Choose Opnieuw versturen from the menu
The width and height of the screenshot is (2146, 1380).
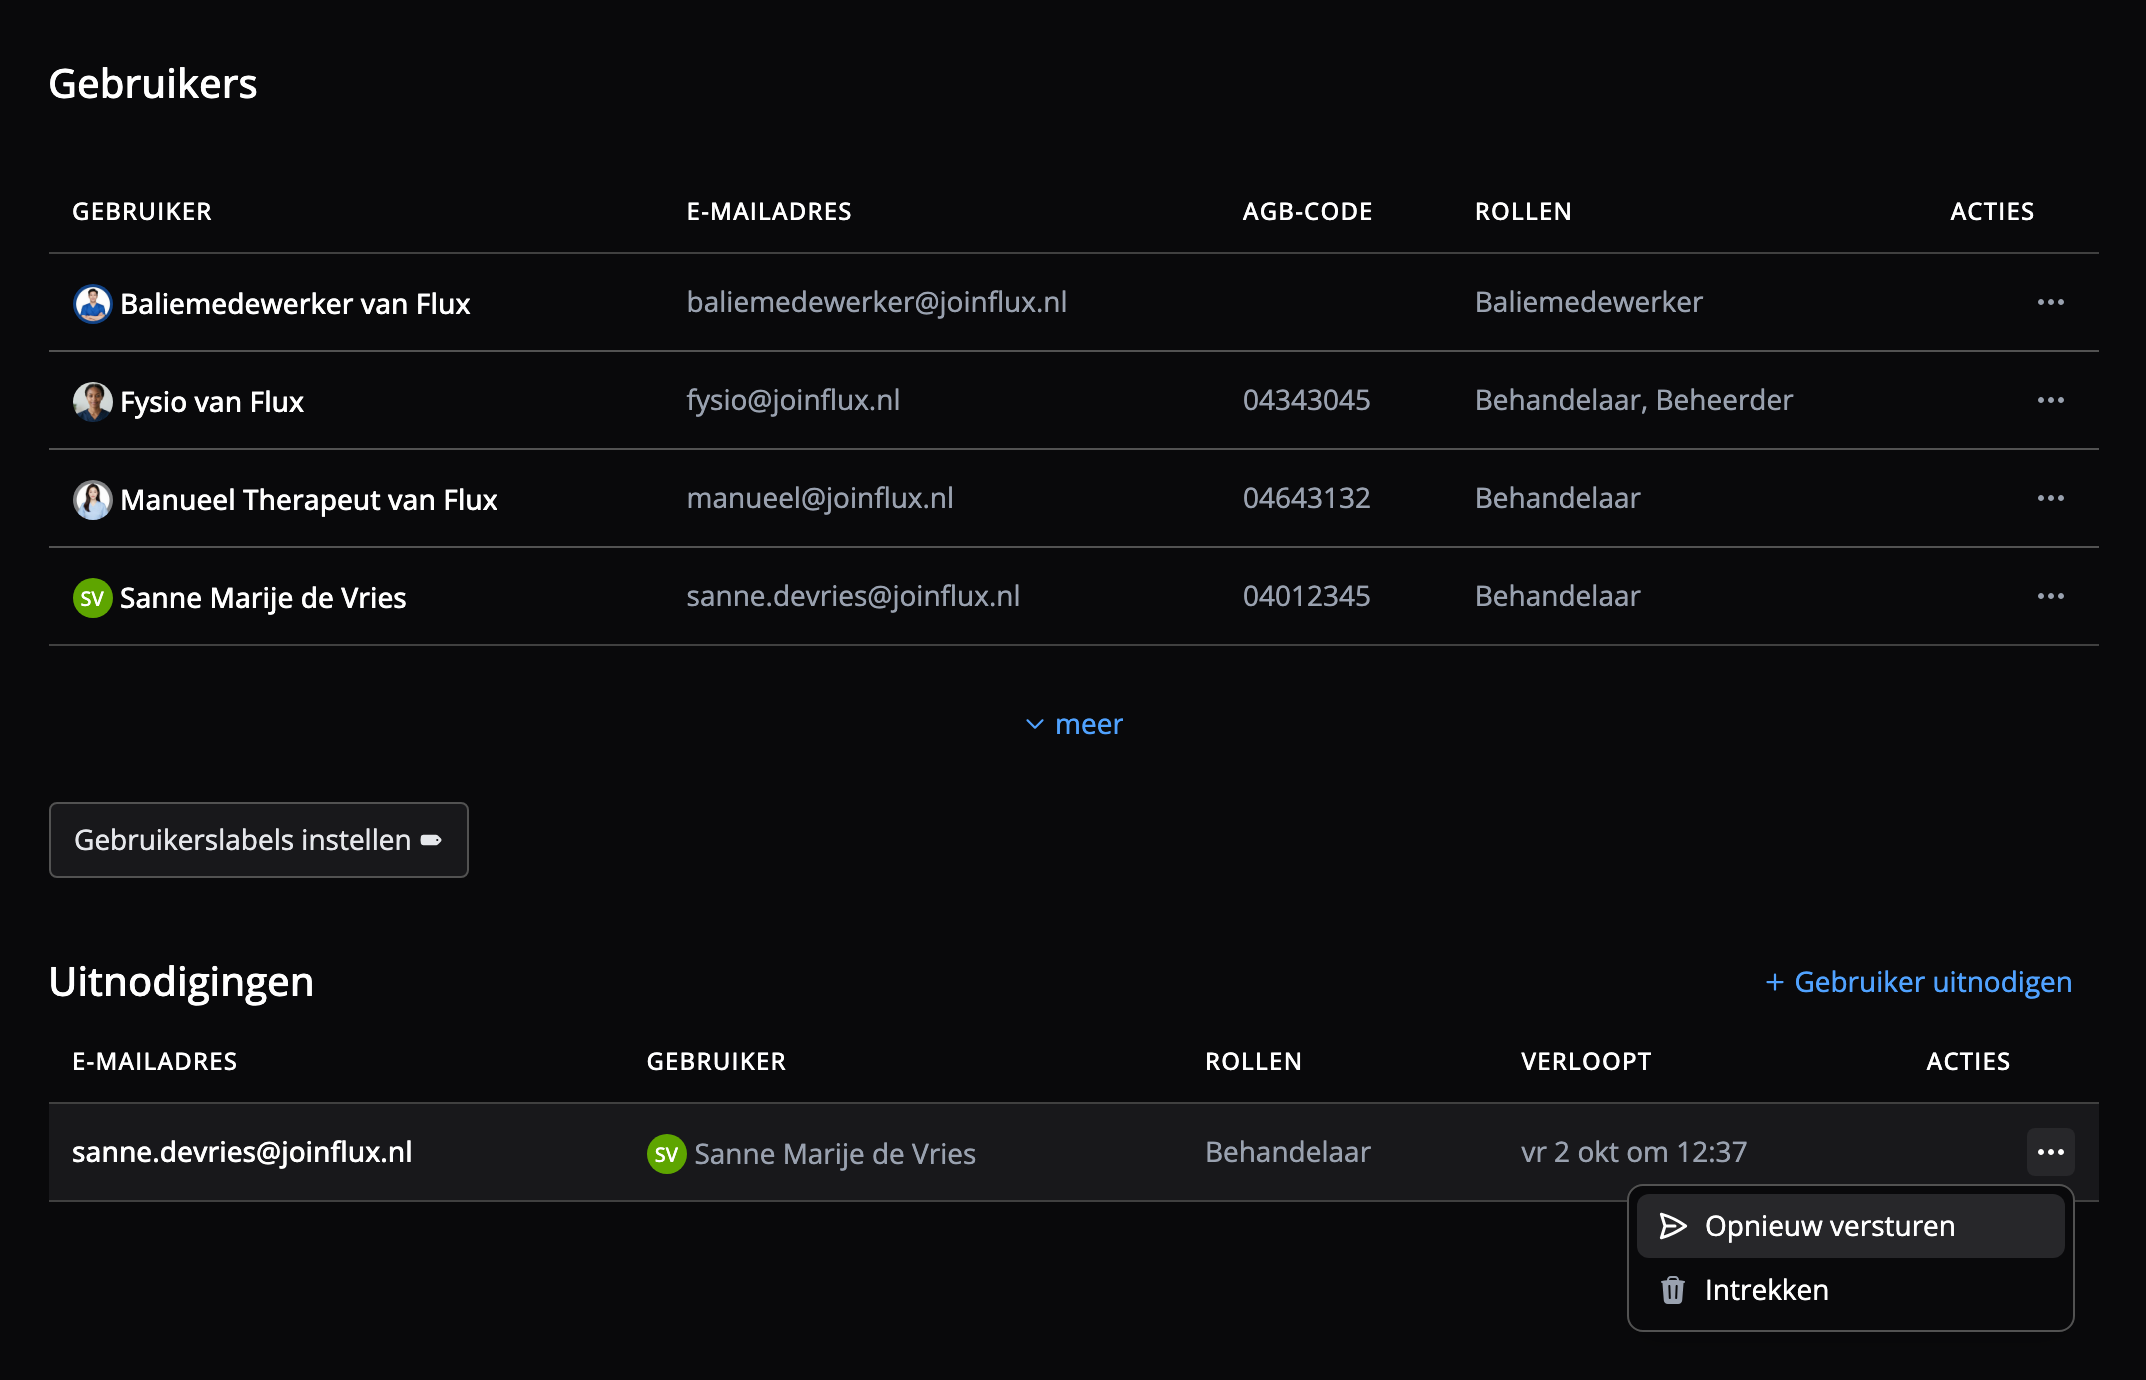pos(1850,1226)
